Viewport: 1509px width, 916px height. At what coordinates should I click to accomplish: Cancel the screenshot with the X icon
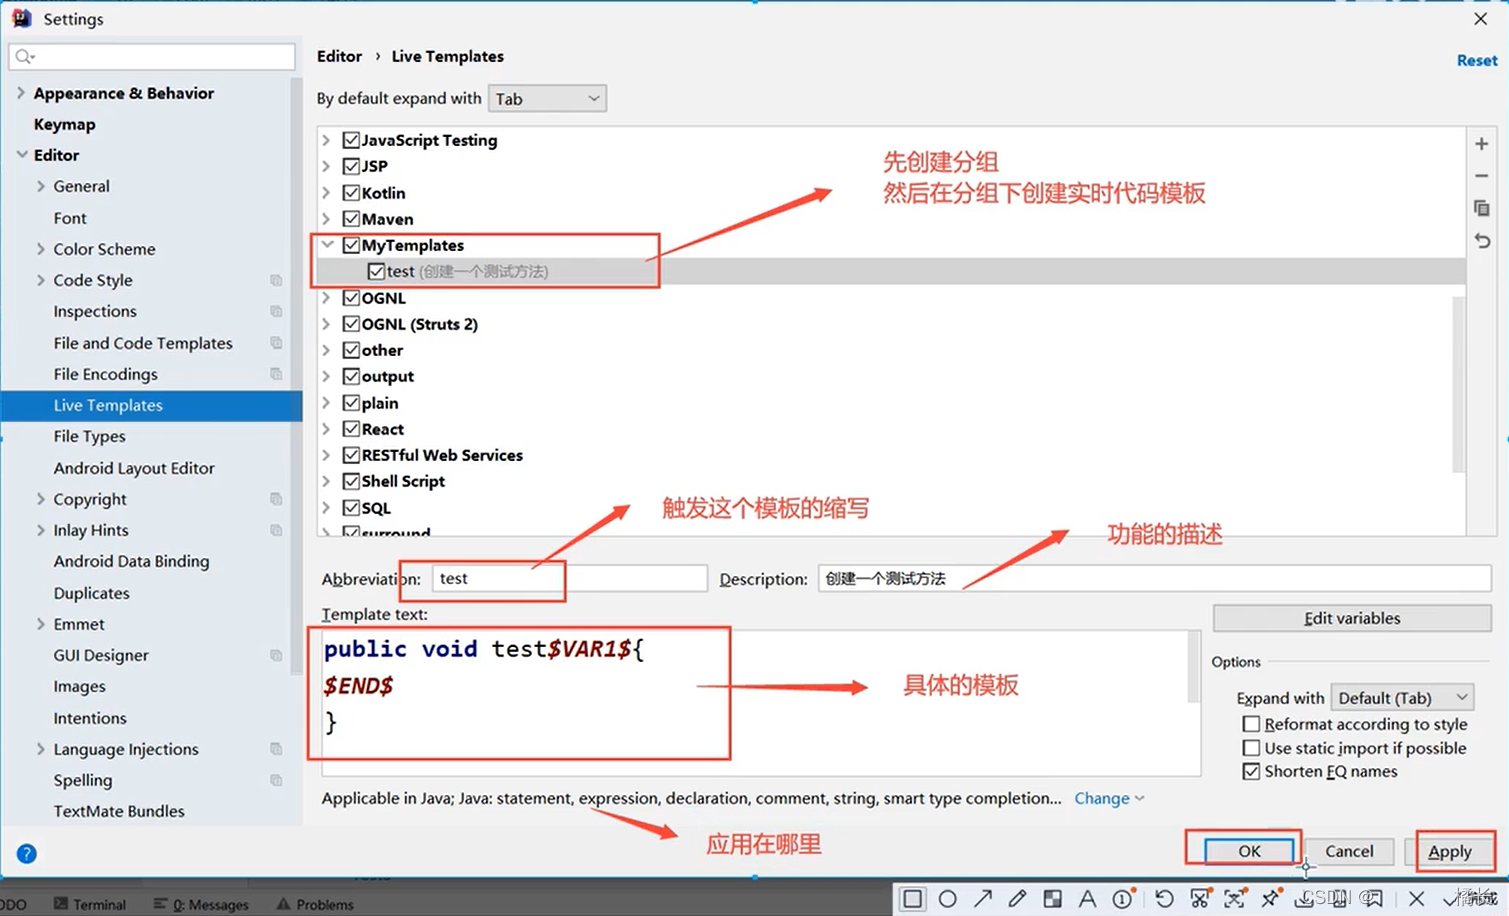1416,898
